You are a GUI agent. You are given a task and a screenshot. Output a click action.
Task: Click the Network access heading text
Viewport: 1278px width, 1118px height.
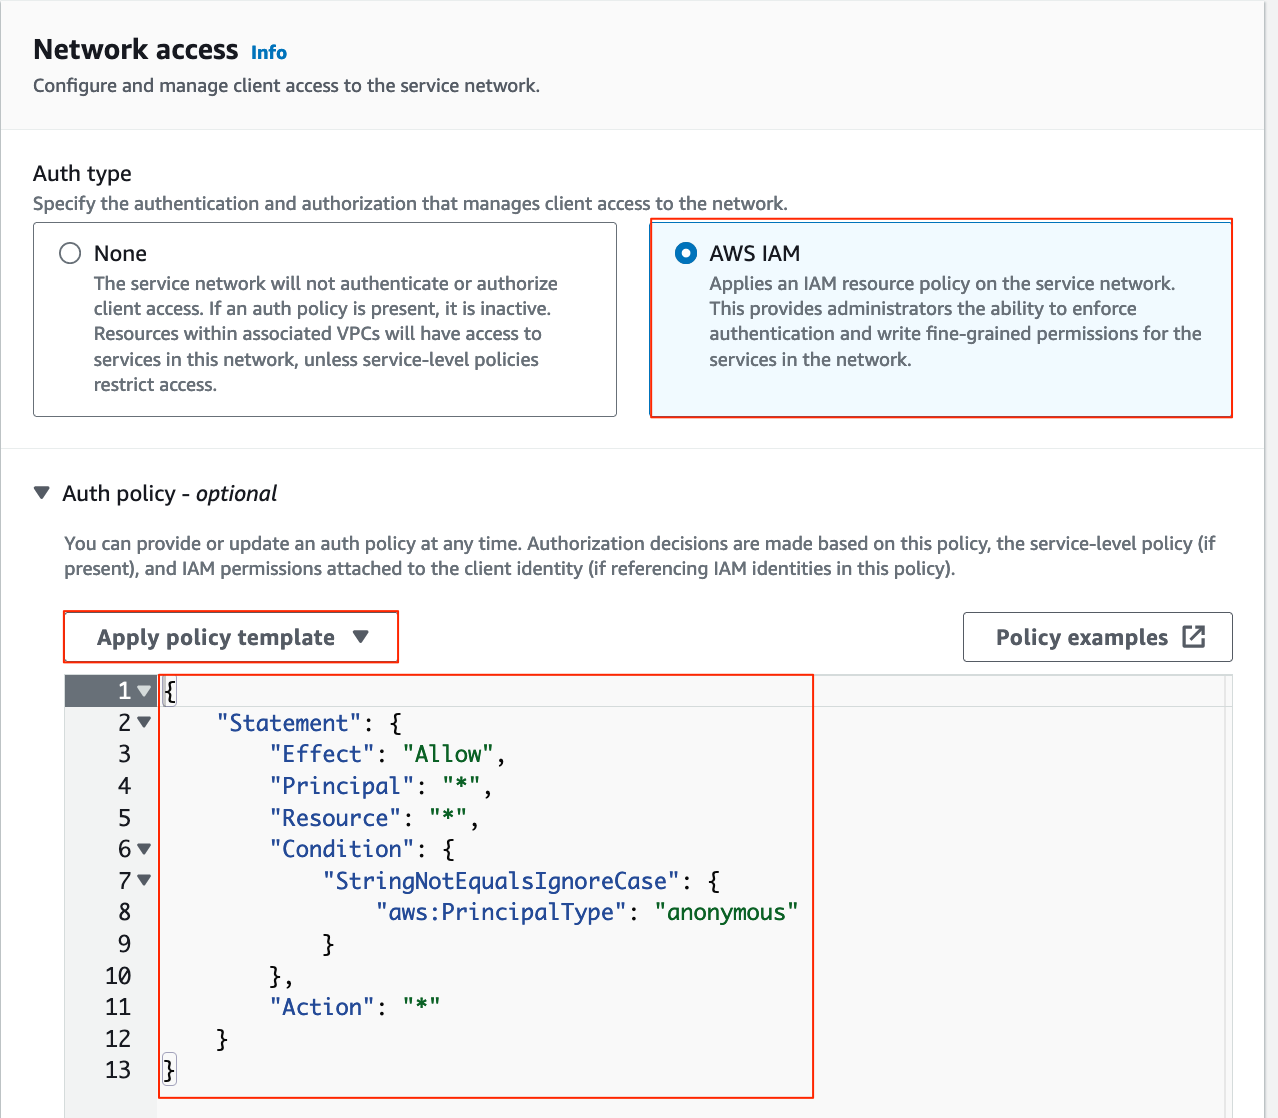136,50
